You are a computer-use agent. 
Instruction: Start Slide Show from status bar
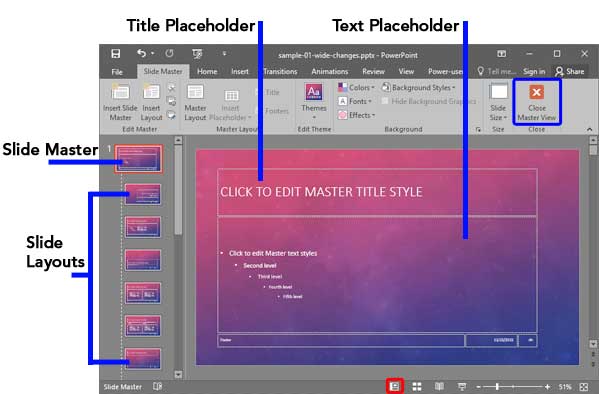pos(462,386)
